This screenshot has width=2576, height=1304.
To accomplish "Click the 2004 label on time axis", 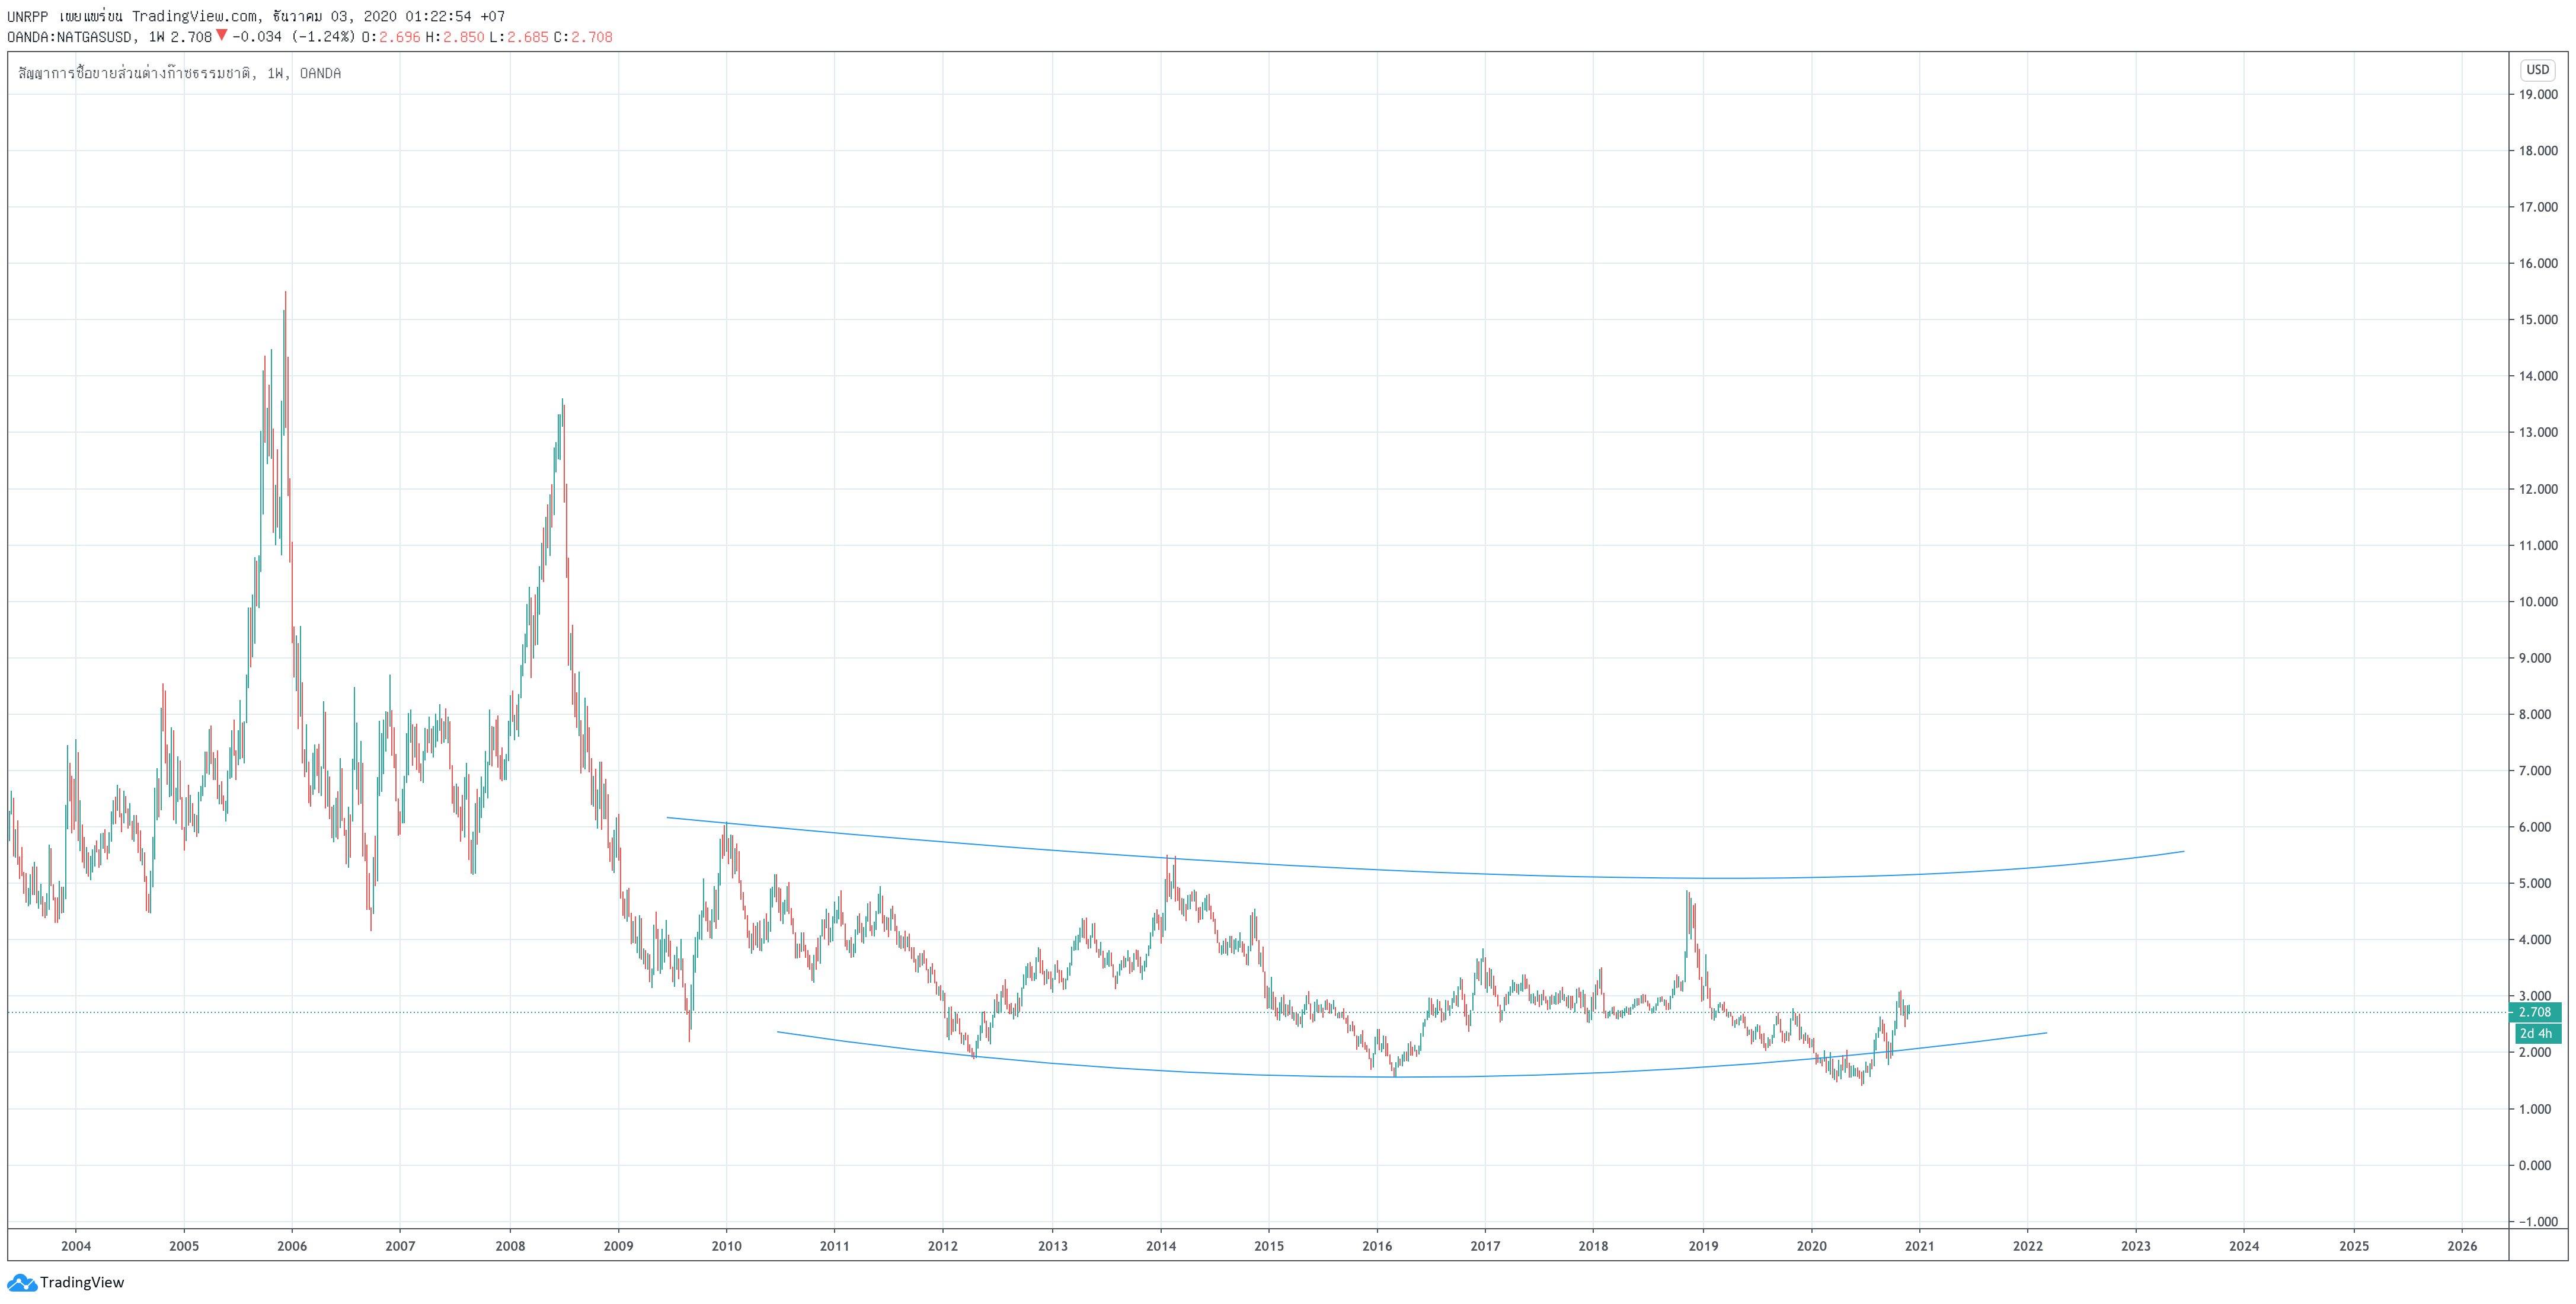I will coord(76,1246).
